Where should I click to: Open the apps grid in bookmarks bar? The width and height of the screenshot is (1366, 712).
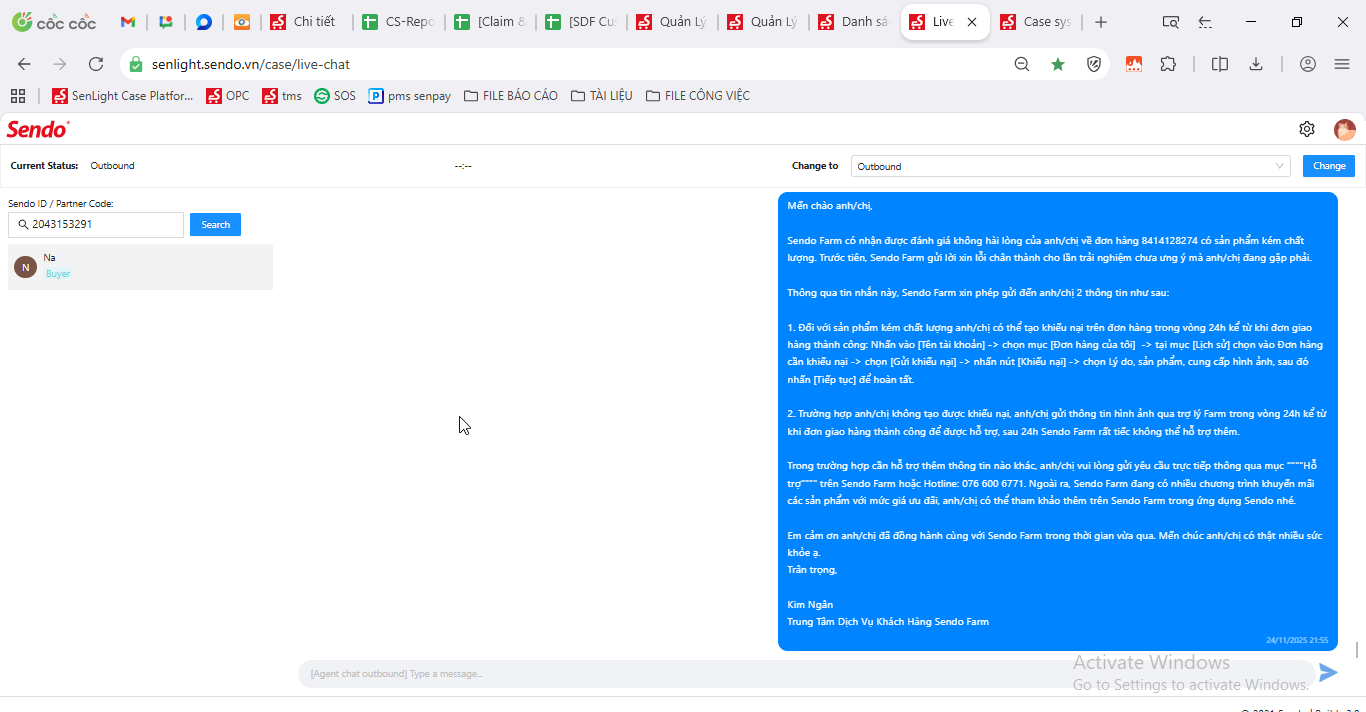18,96
